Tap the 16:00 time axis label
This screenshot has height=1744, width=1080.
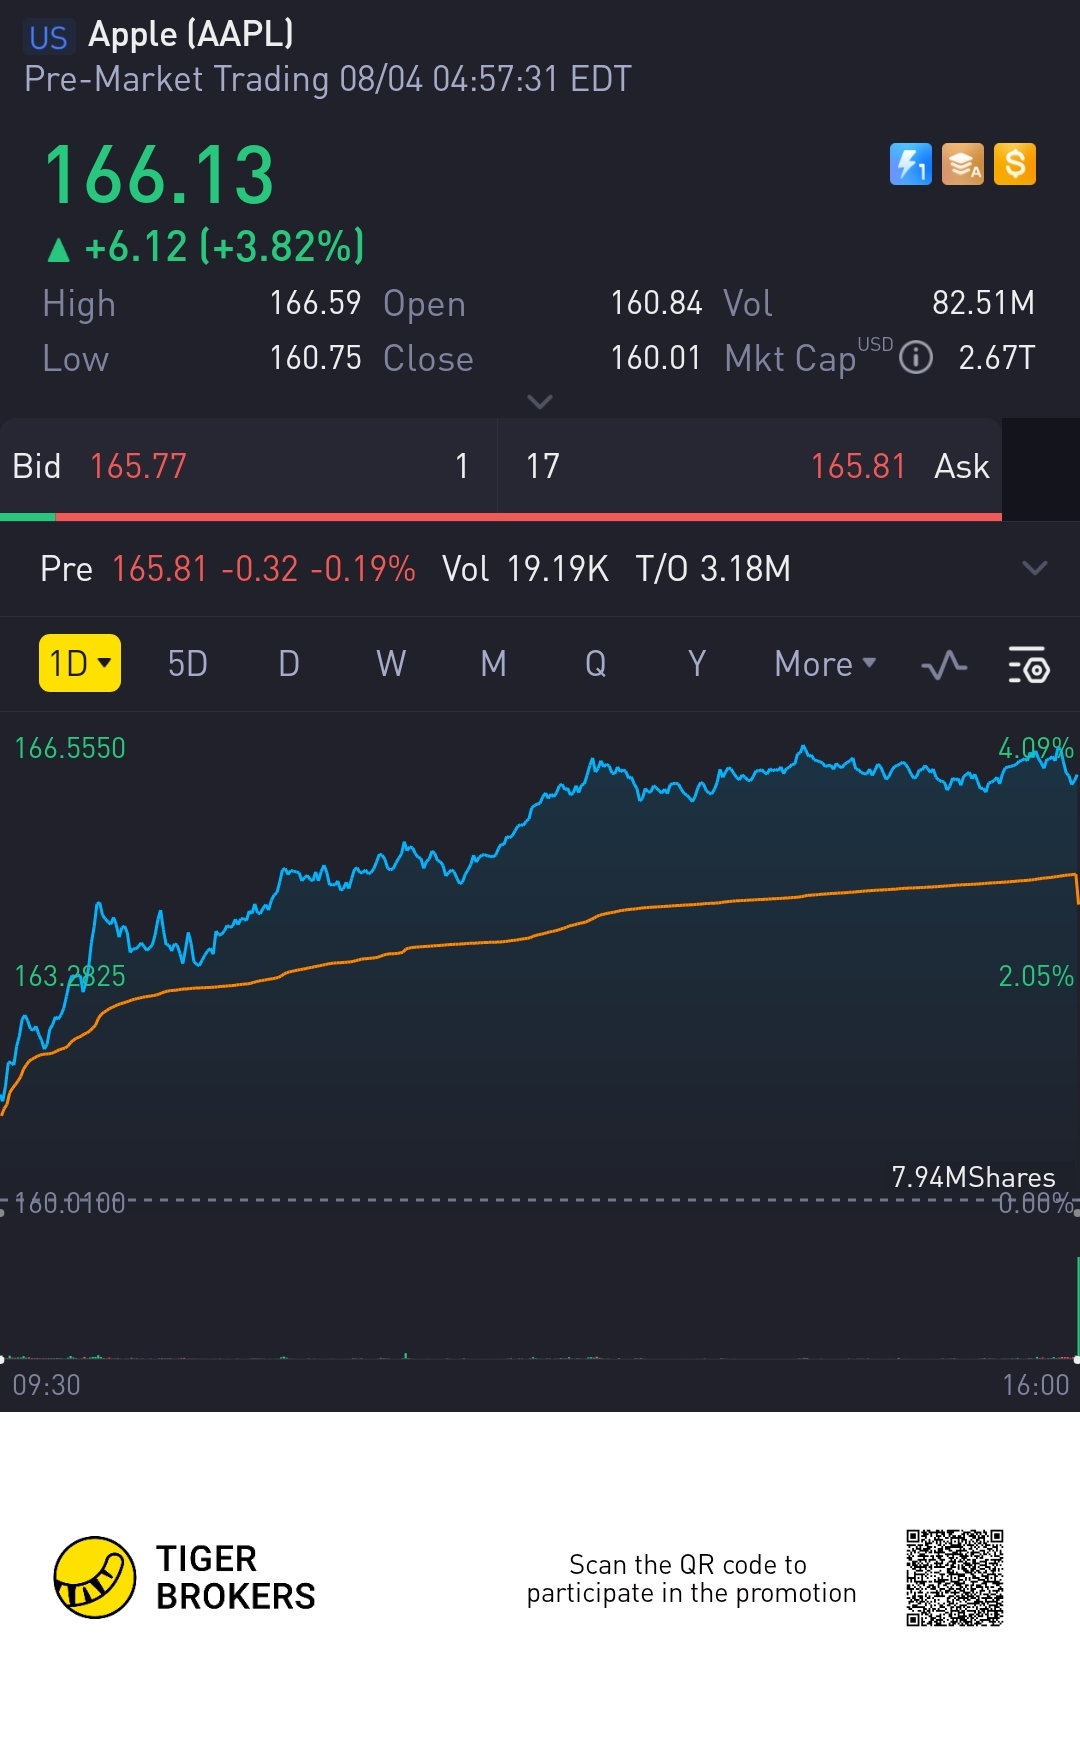pyautogui.click(x=1036, y=1385)
